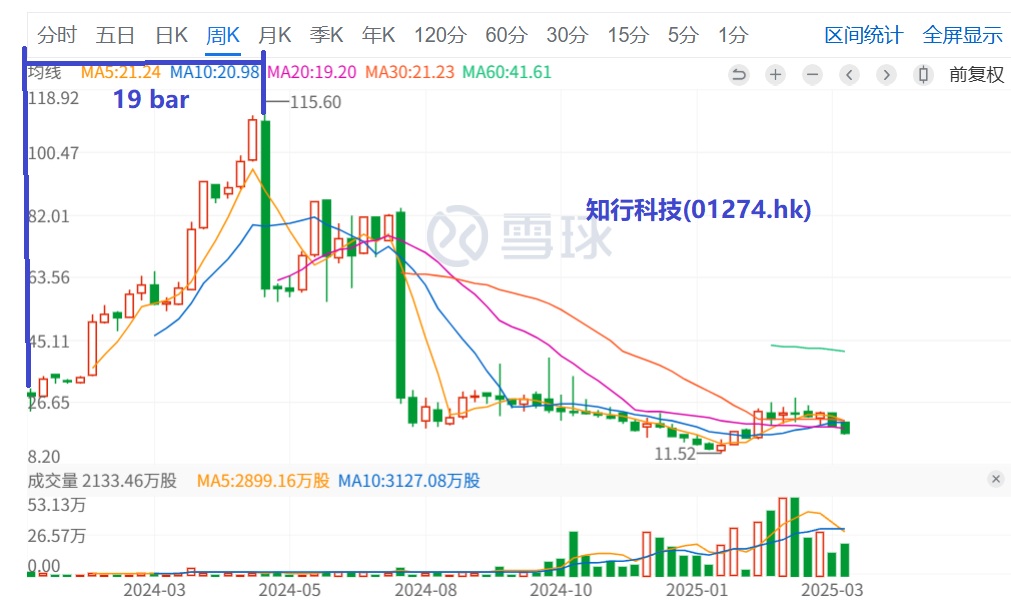The width and height of the screenshot is (1011, 603).
Task: Click the MA30:21.23 indicator label
Action: pos(410,72)
